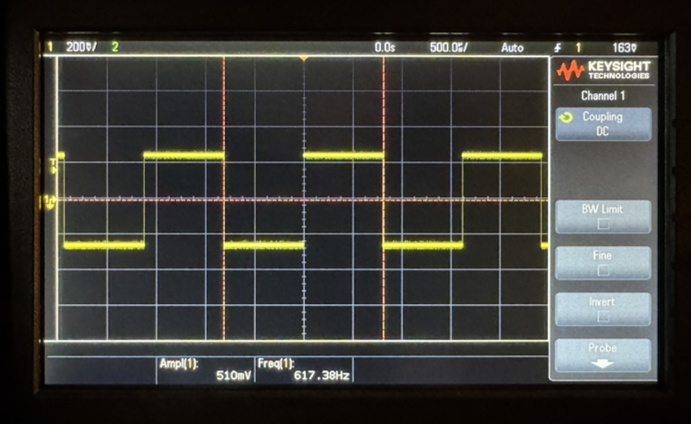Enable the Fine vertical adjustment checkbox
691x424 pixels.
tap(603, 270)
